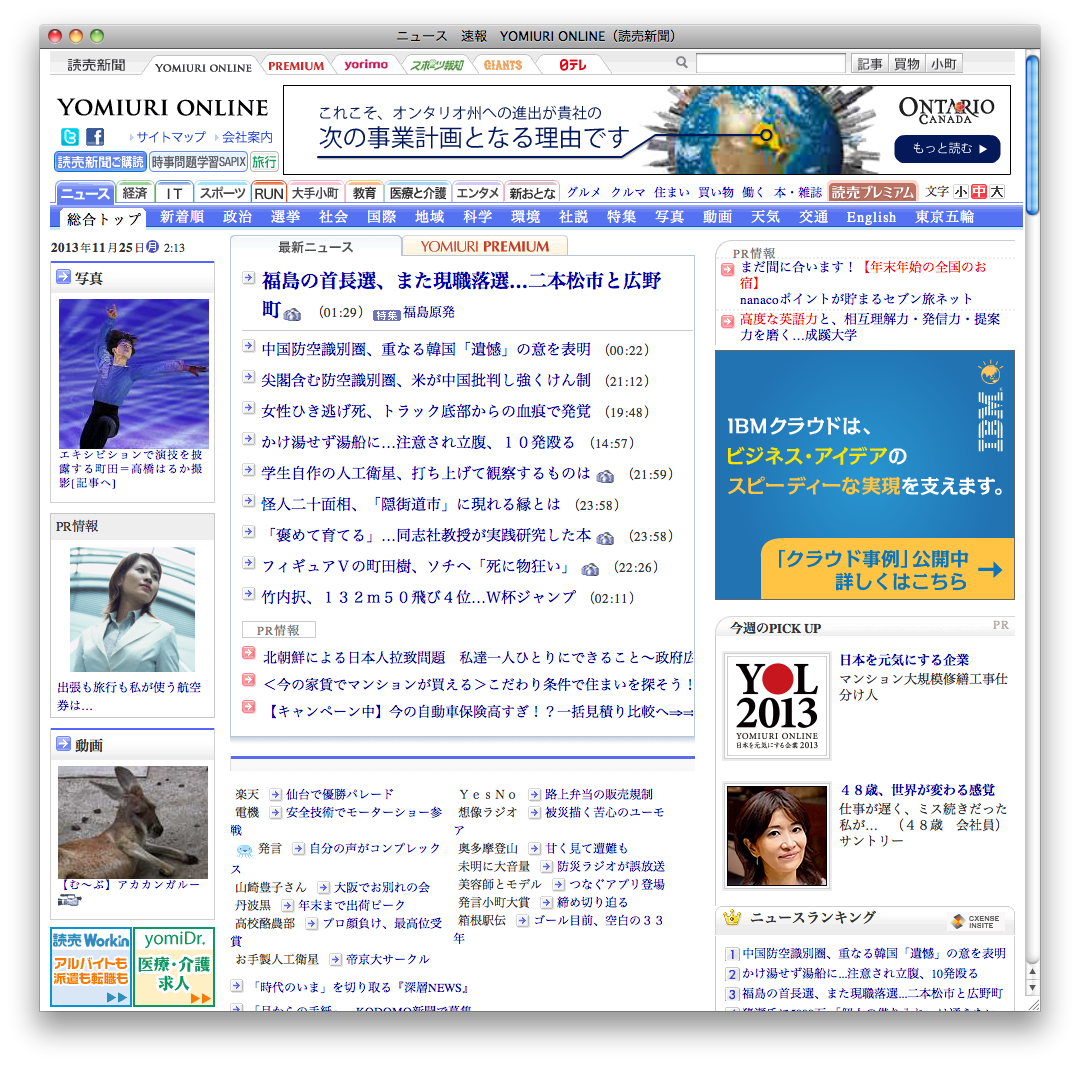Choose the 買物 search scope button
This screenshot has width=1080, height=1066.
point(906,64)
